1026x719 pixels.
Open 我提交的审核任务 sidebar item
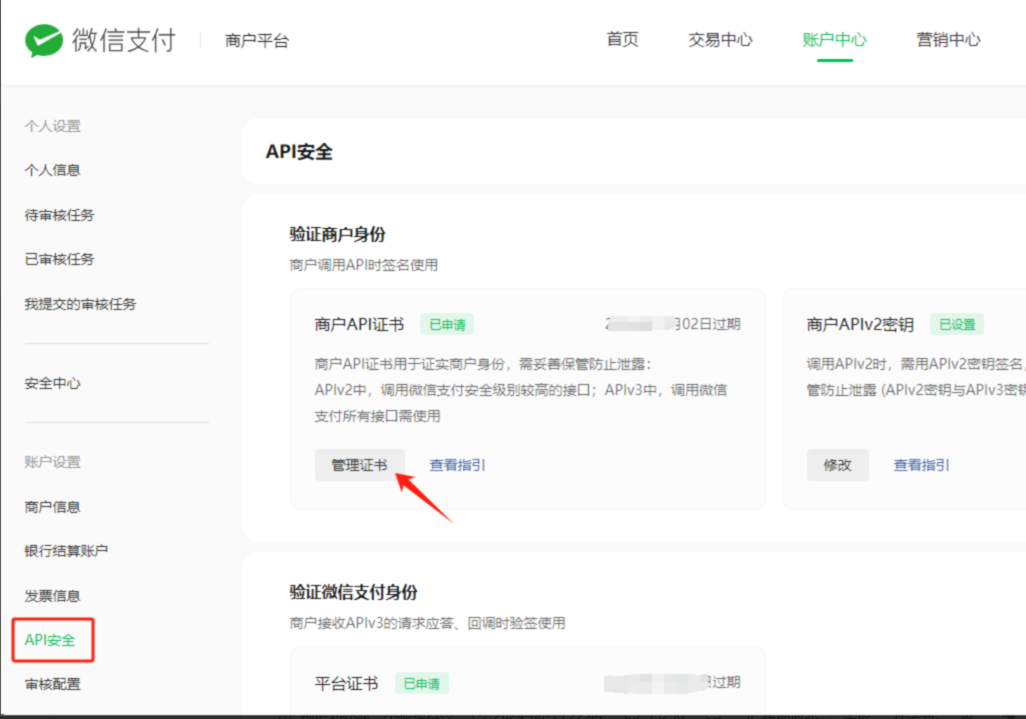tap(80, 304)
